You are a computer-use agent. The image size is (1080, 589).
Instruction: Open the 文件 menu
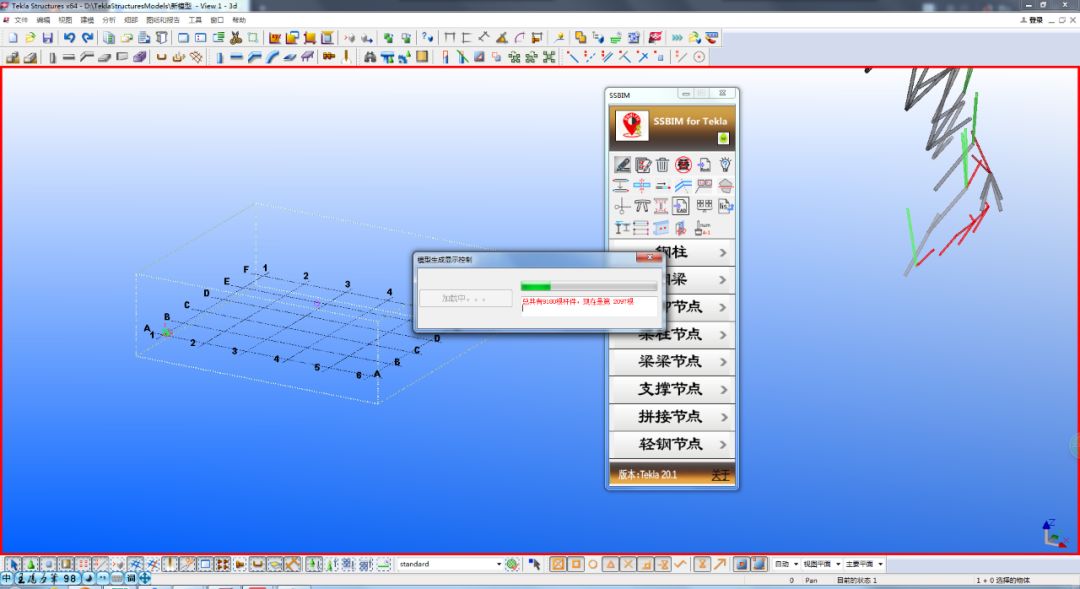point(21,19)
